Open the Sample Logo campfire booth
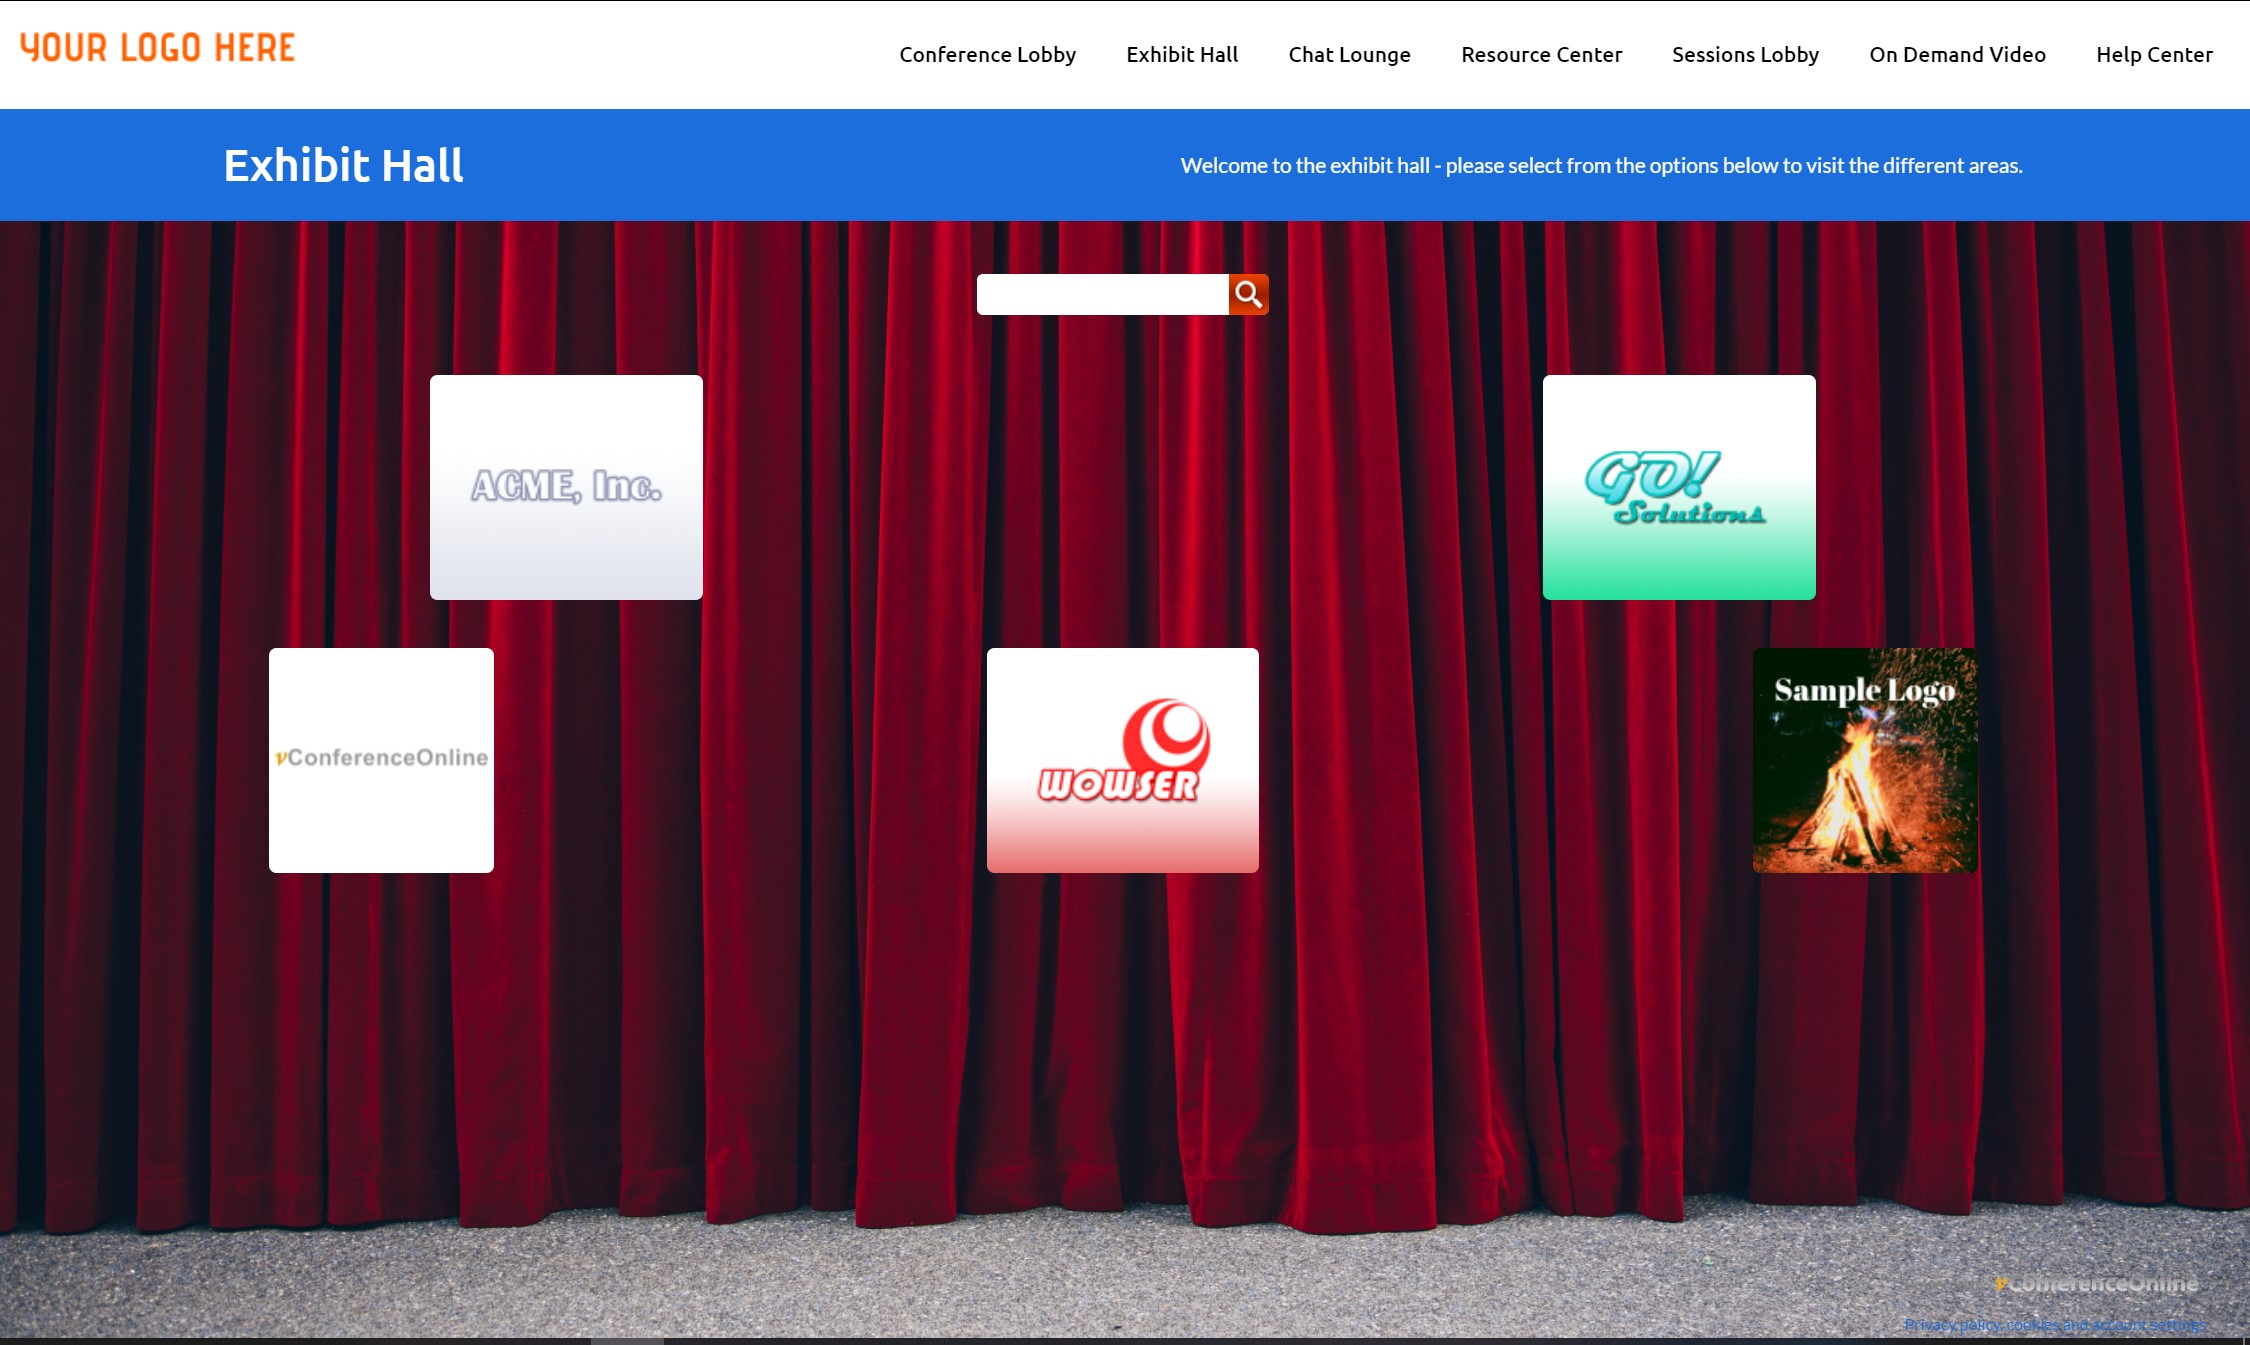The width and height of the screenshot is (2250, 1345). pos(1864,759)
